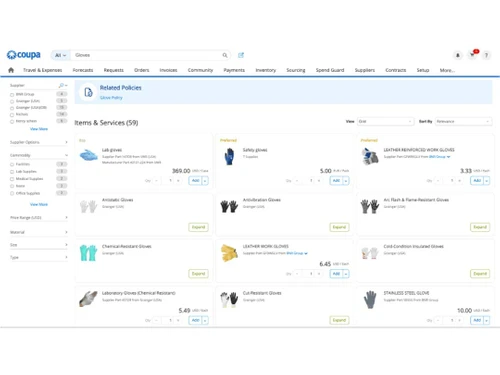Open the View Grid dropdown

tap(385, 121)
